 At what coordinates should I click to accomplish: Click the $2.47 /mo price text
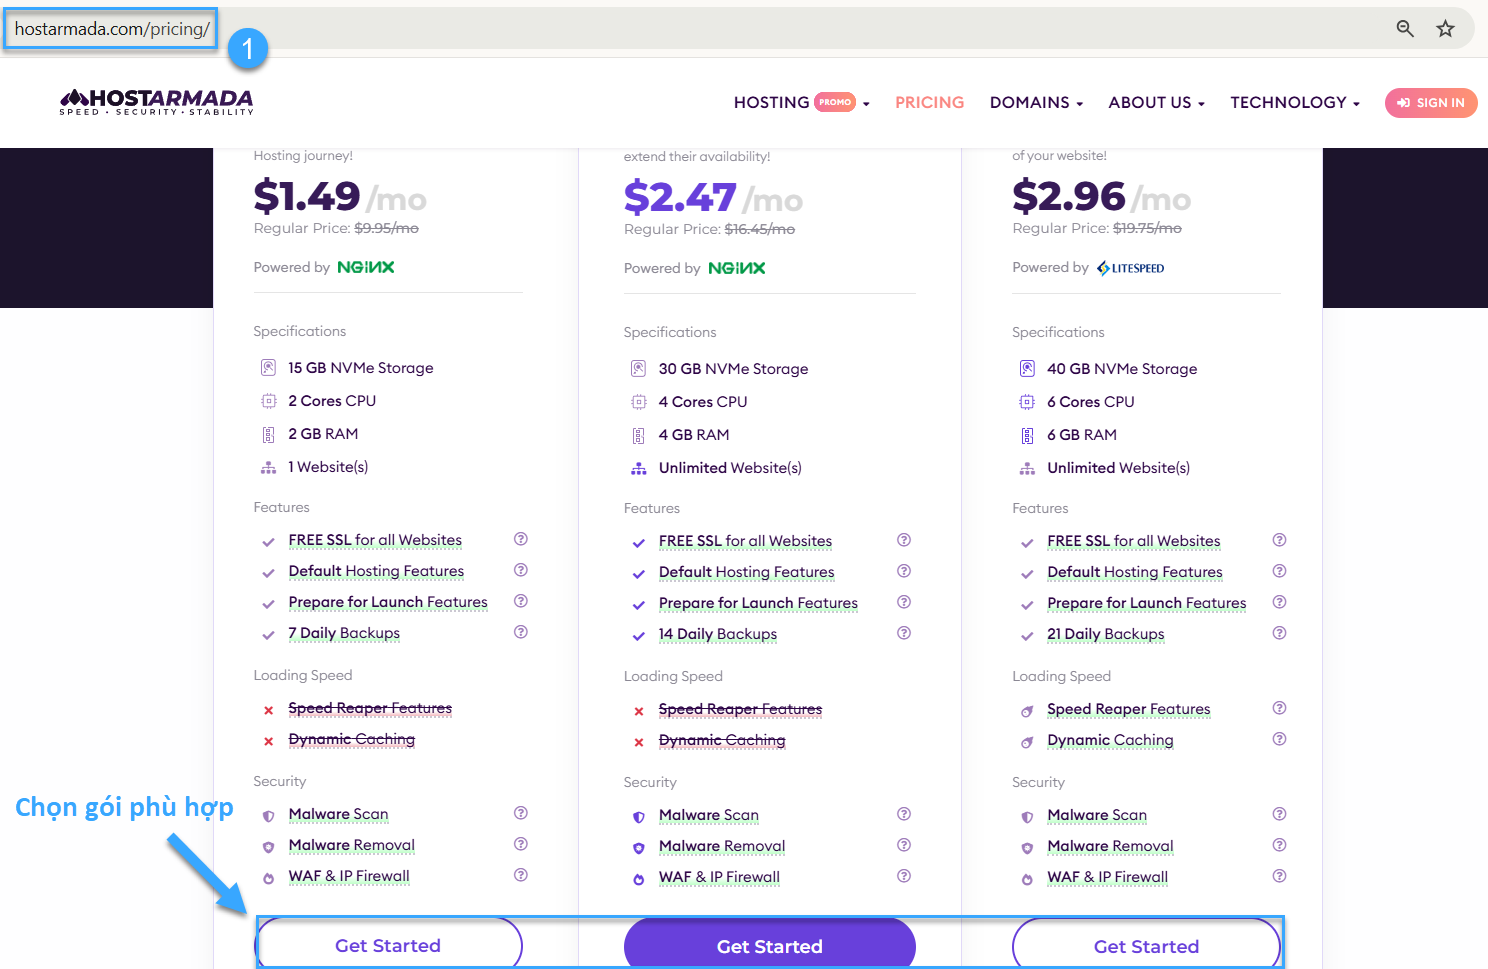[x=713, y=198]
